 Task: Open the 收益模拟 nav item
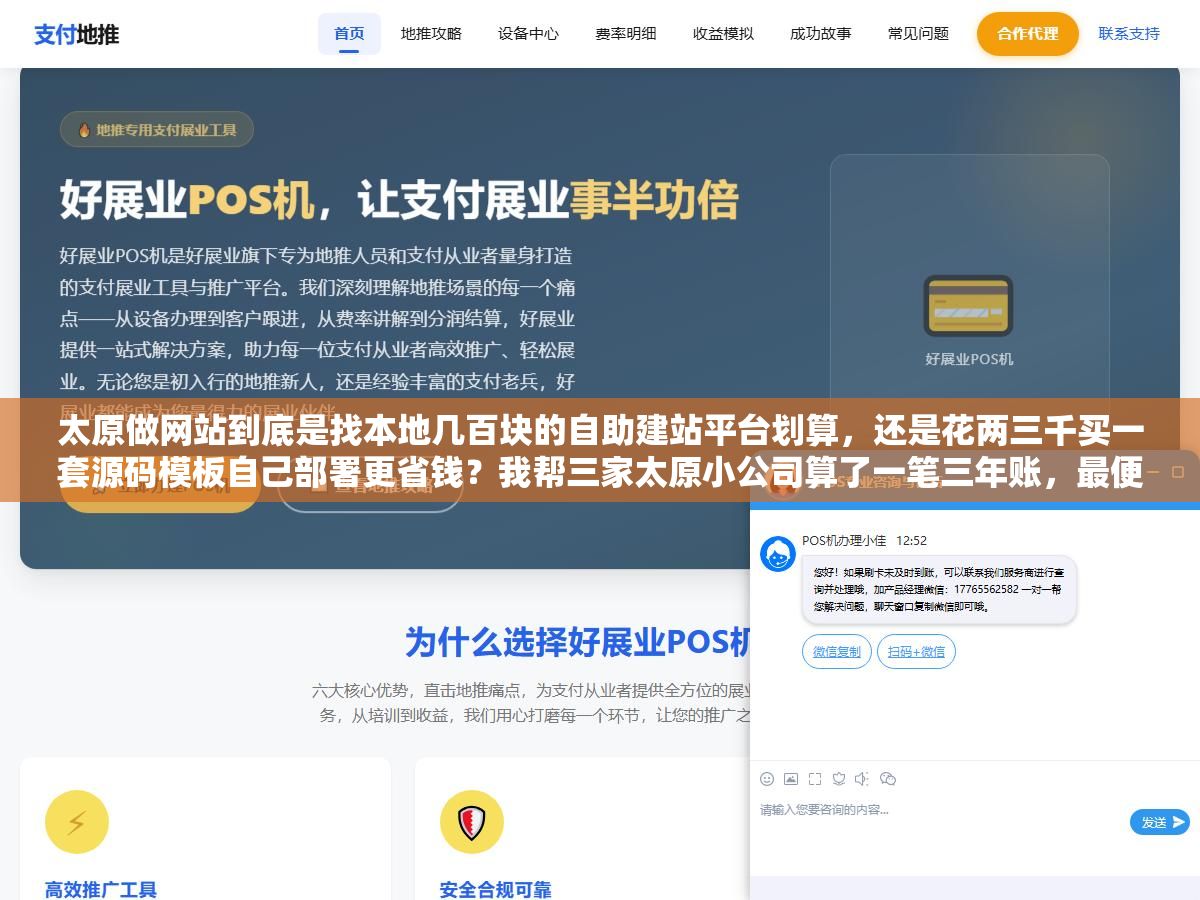pos(723,33)
